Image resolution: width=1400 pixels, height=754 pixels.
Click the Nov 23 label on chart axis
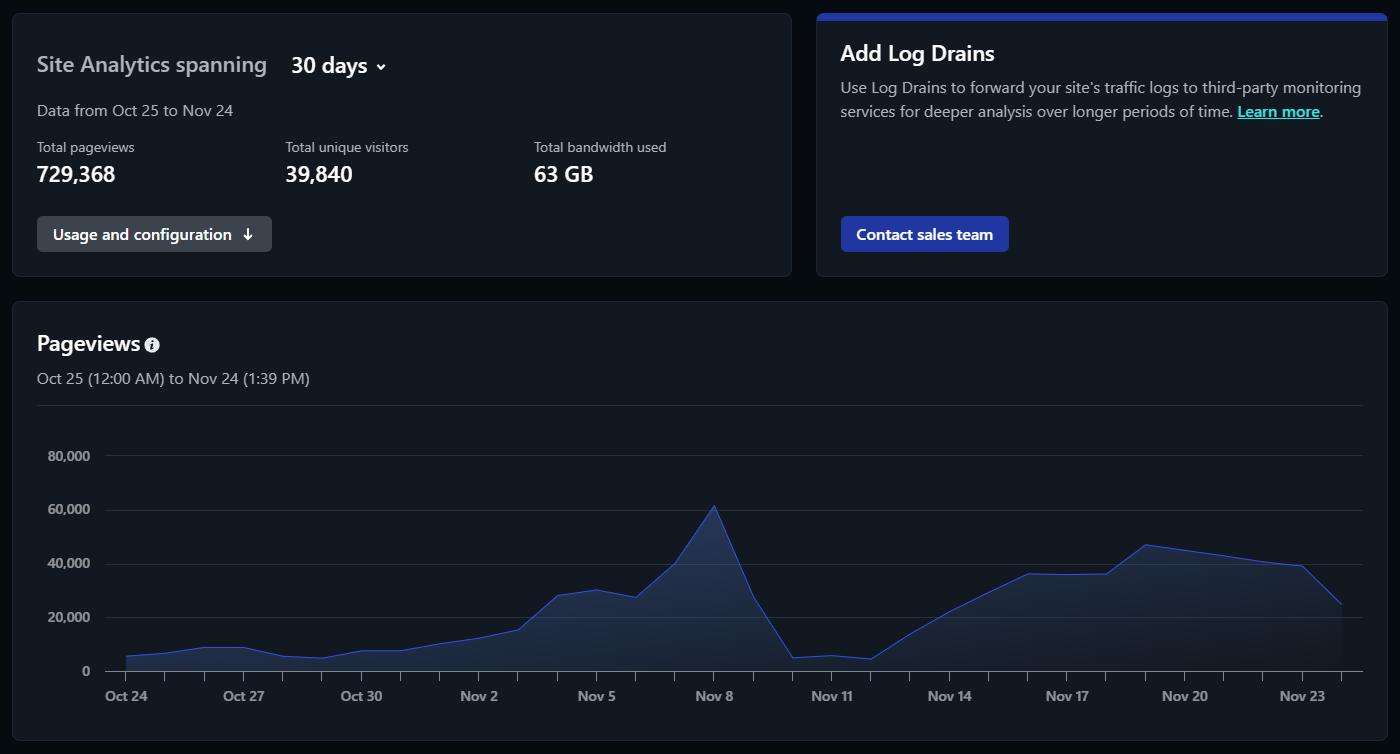1302,696
